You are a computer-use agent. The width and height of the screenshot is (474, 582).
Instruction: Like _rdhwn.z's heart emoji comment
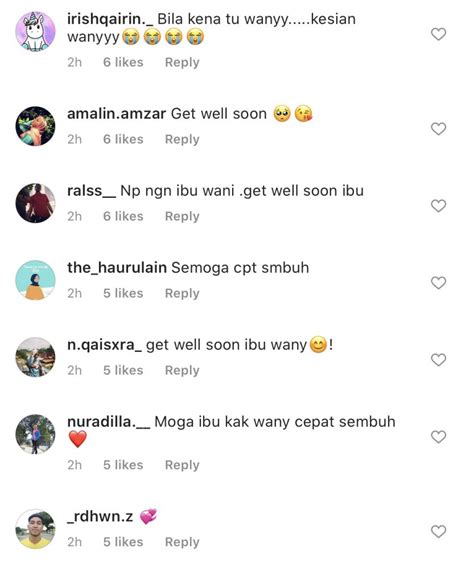point(438,532)
